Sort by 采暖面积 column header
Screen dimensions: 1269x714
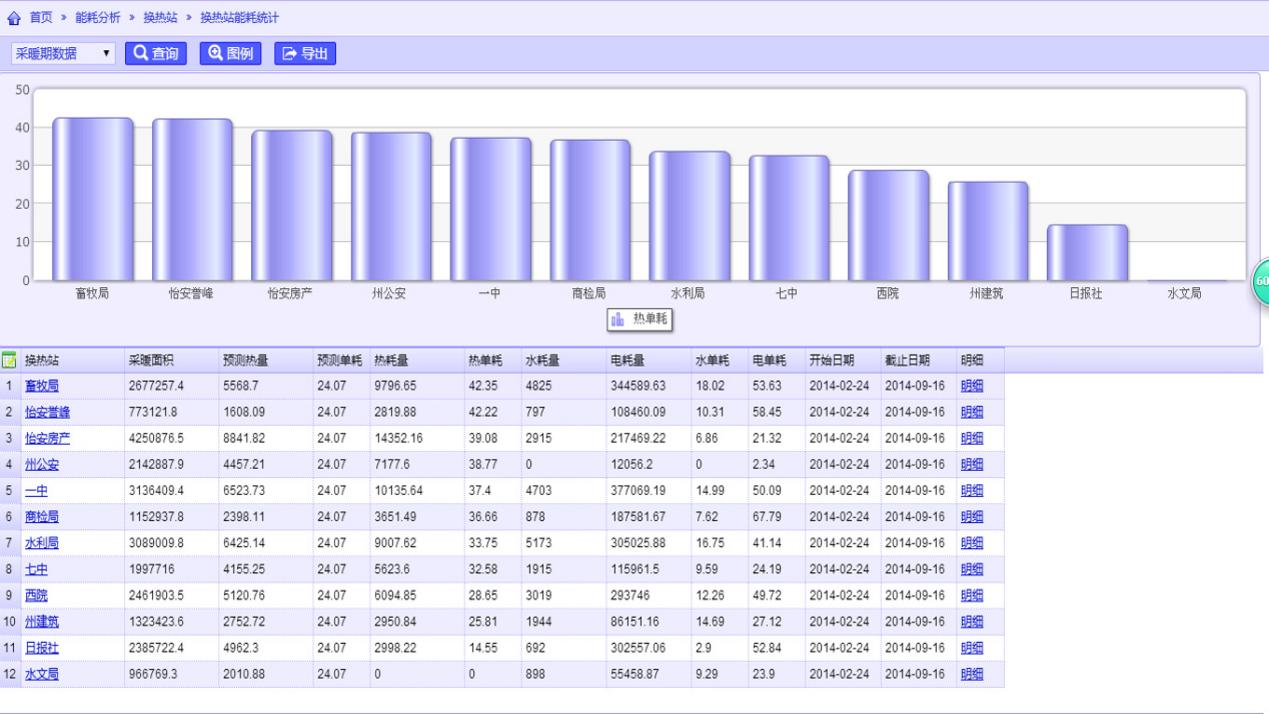point(150,360)
